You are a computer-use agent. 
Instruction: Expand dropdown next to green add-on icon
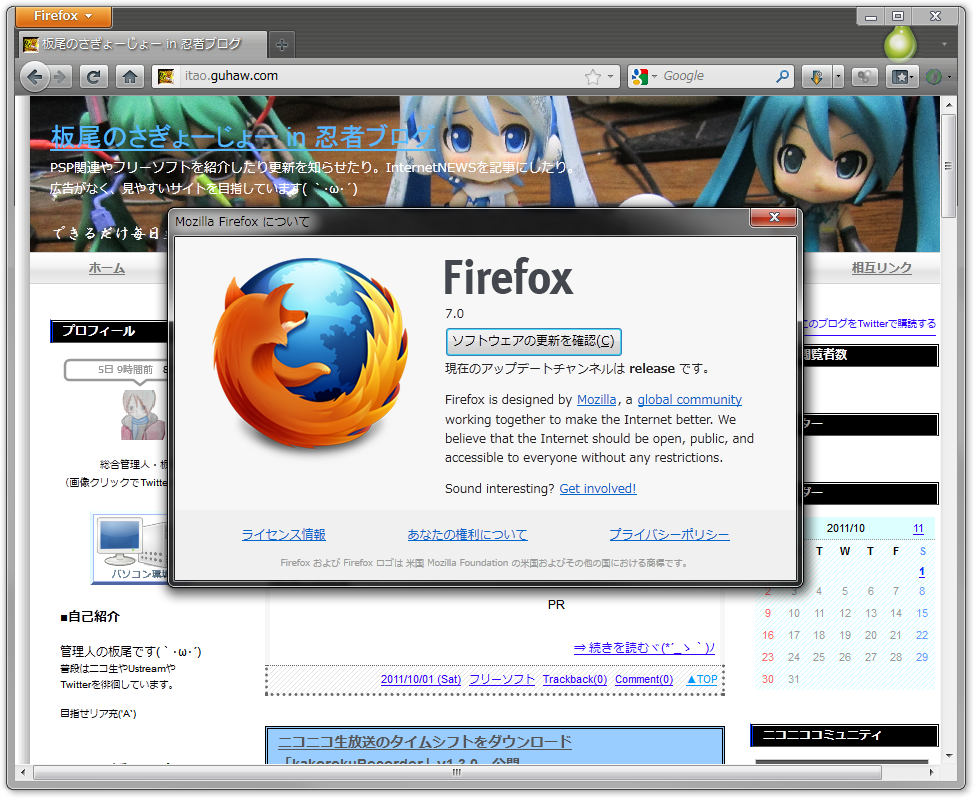949,77
